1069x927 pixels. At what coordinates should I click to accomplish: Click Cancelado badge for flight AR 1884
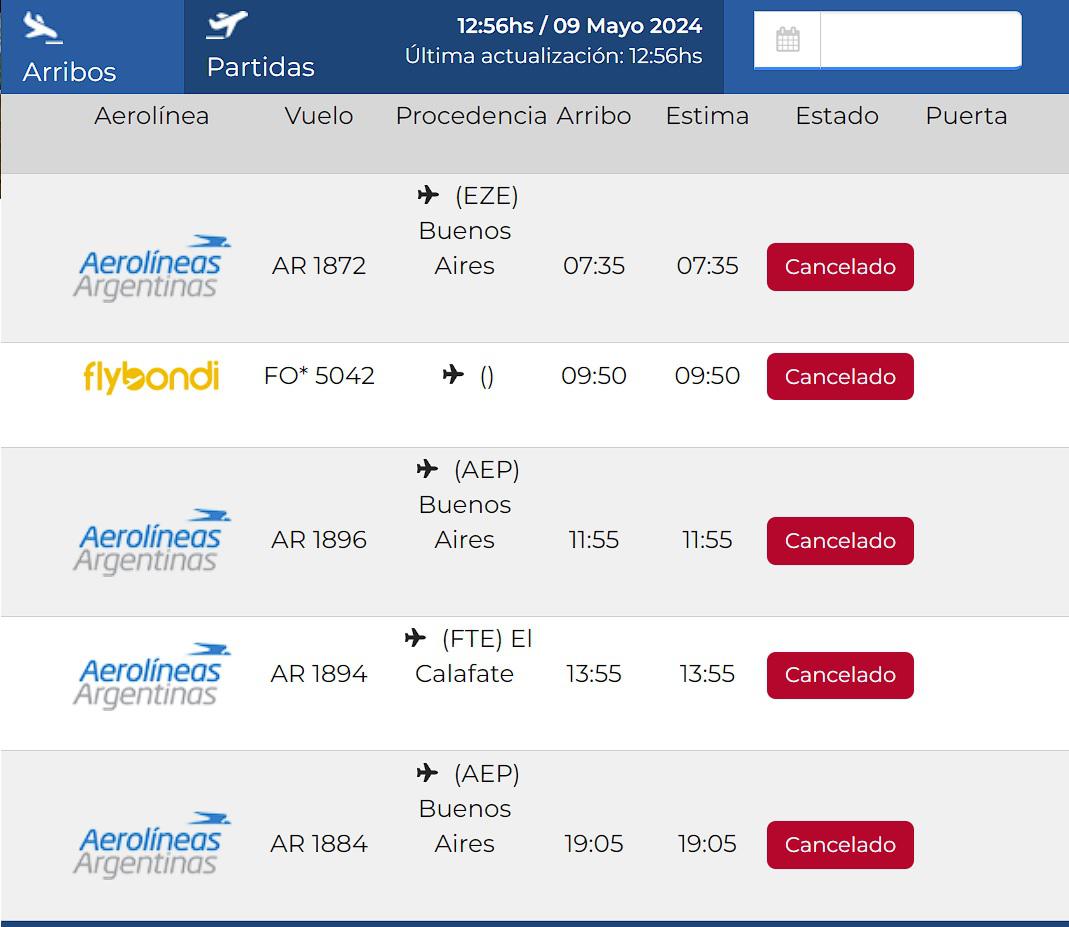840,845
